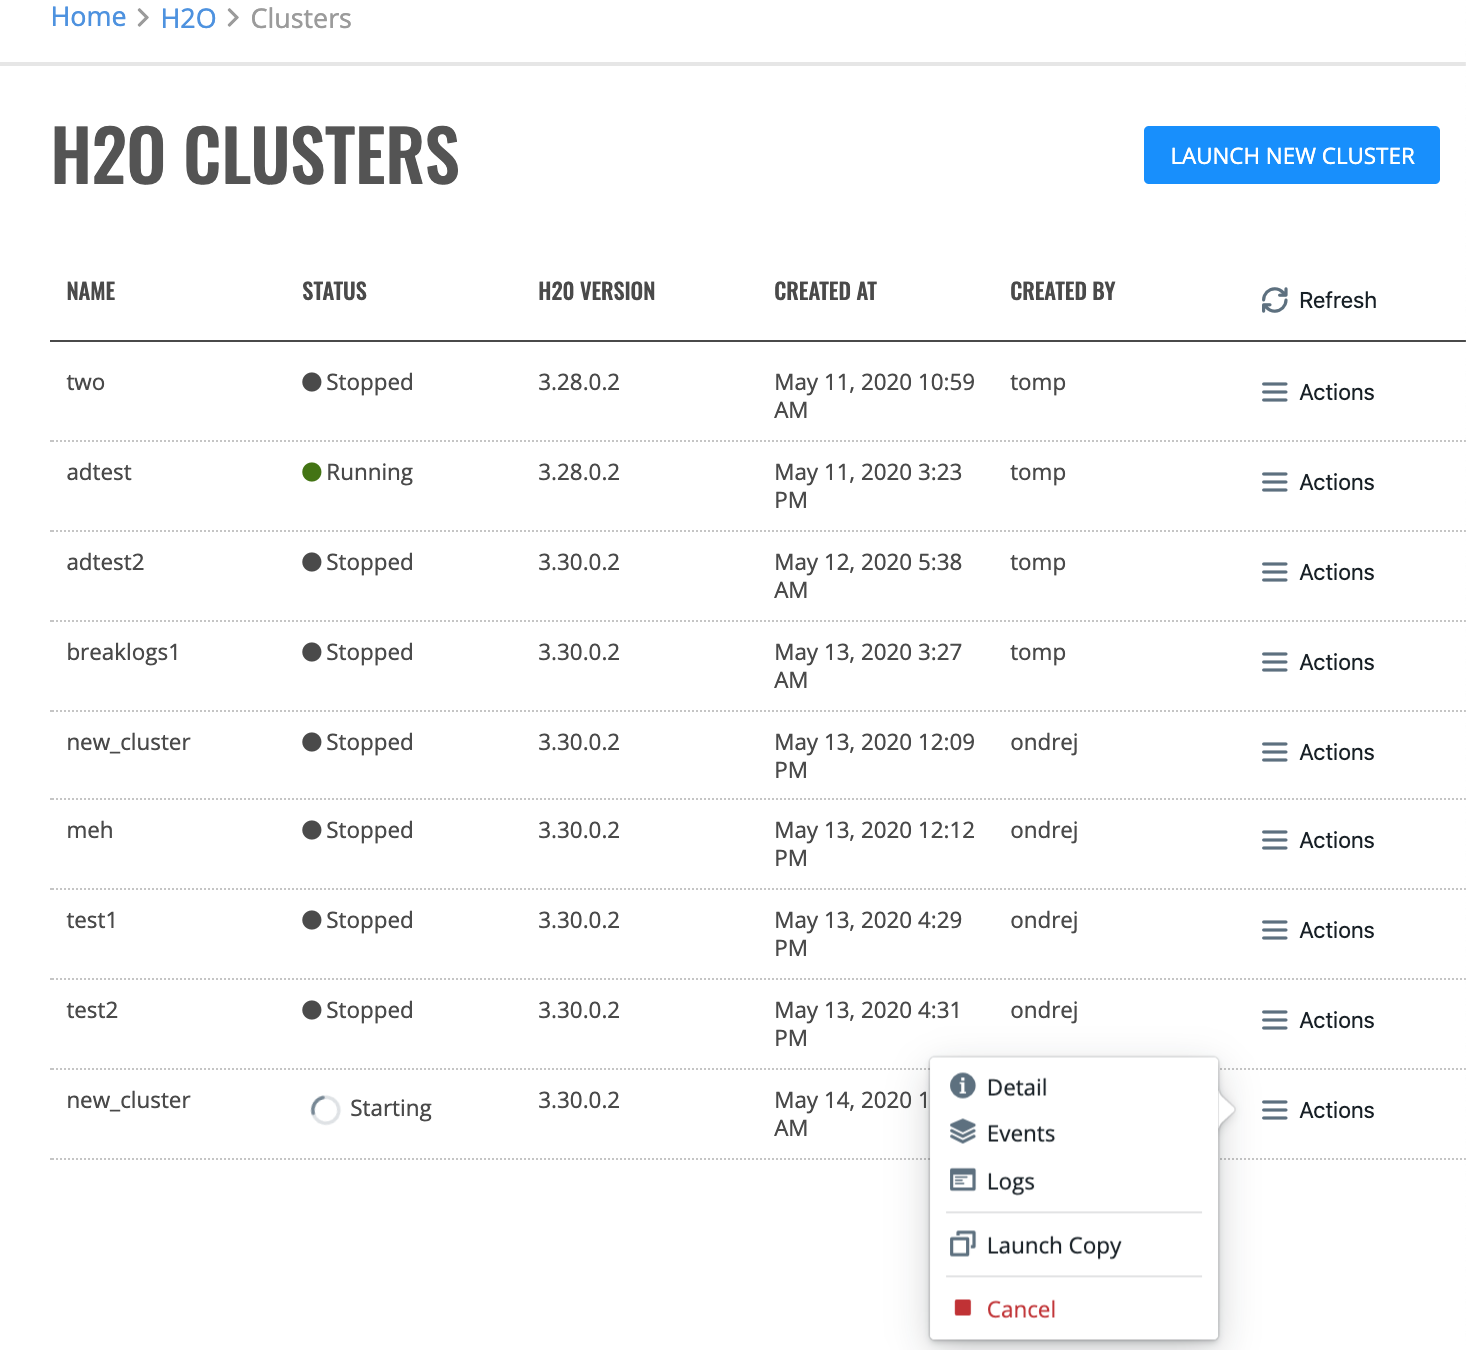The height and width of the screenshot is (1350, 1466).
Task: Click the Refresh circular arrows icon
Action: pyautogui.click(x=1274, y=300)
